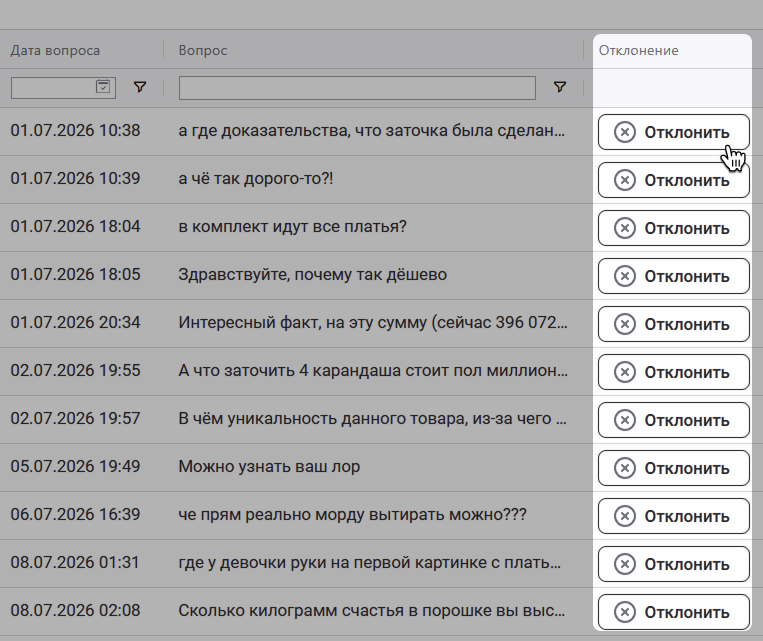
Task: Sort by Дата вопроса column header
Action: (55, 51)
